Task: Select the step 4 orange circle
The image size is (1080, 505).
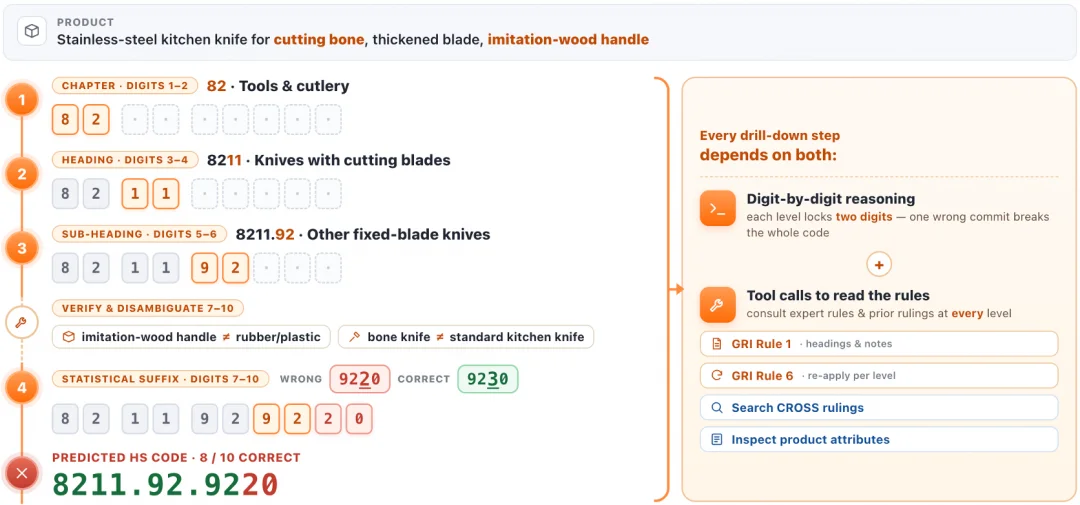Action: (x=21, y=388)
